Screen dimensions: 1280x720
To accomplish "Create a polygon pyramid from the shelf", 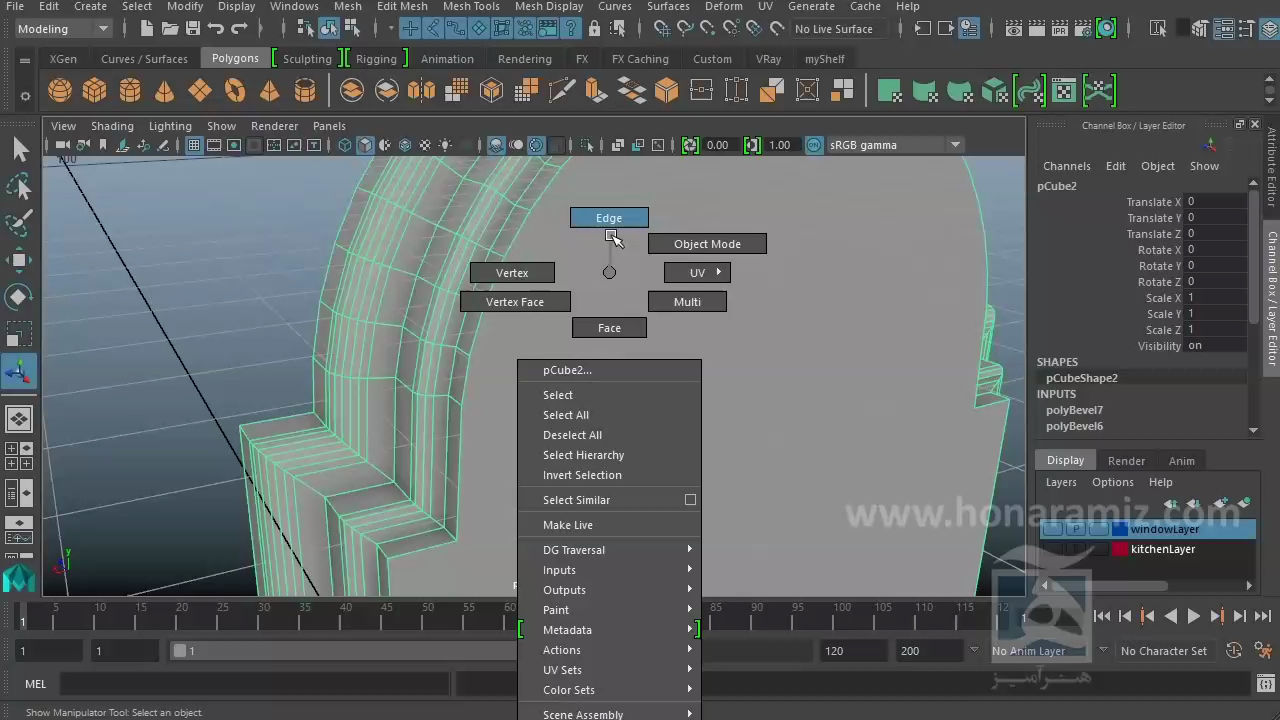I will (270, 91).
